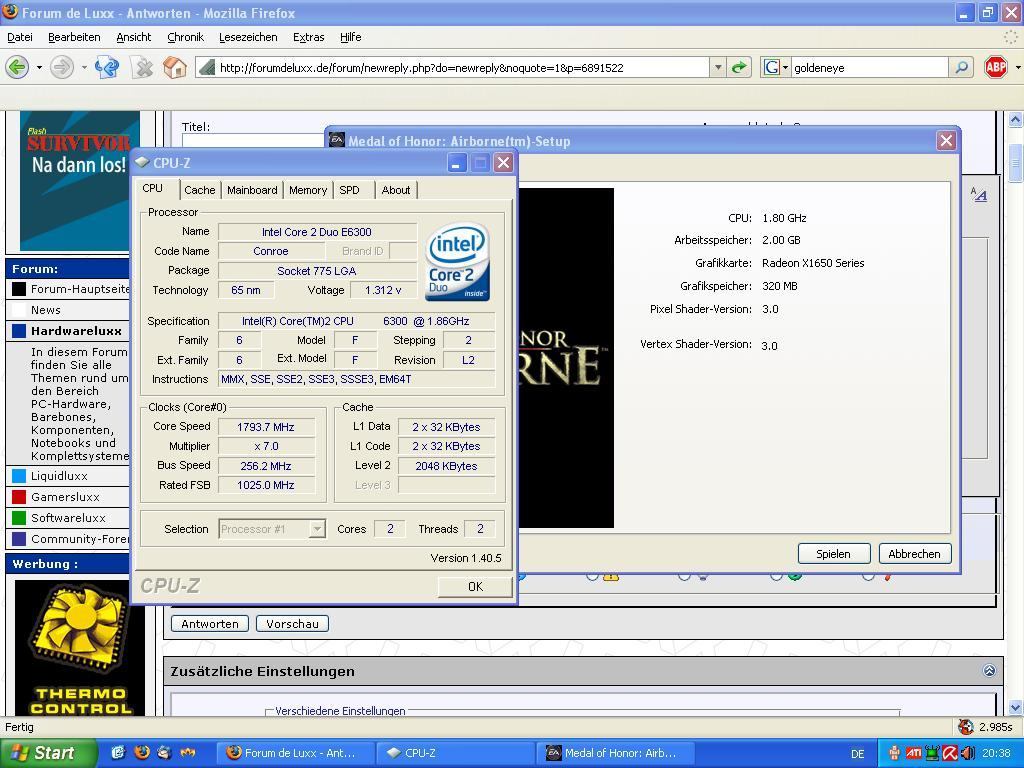Open Hilfe menu

[x=351, y=37]
